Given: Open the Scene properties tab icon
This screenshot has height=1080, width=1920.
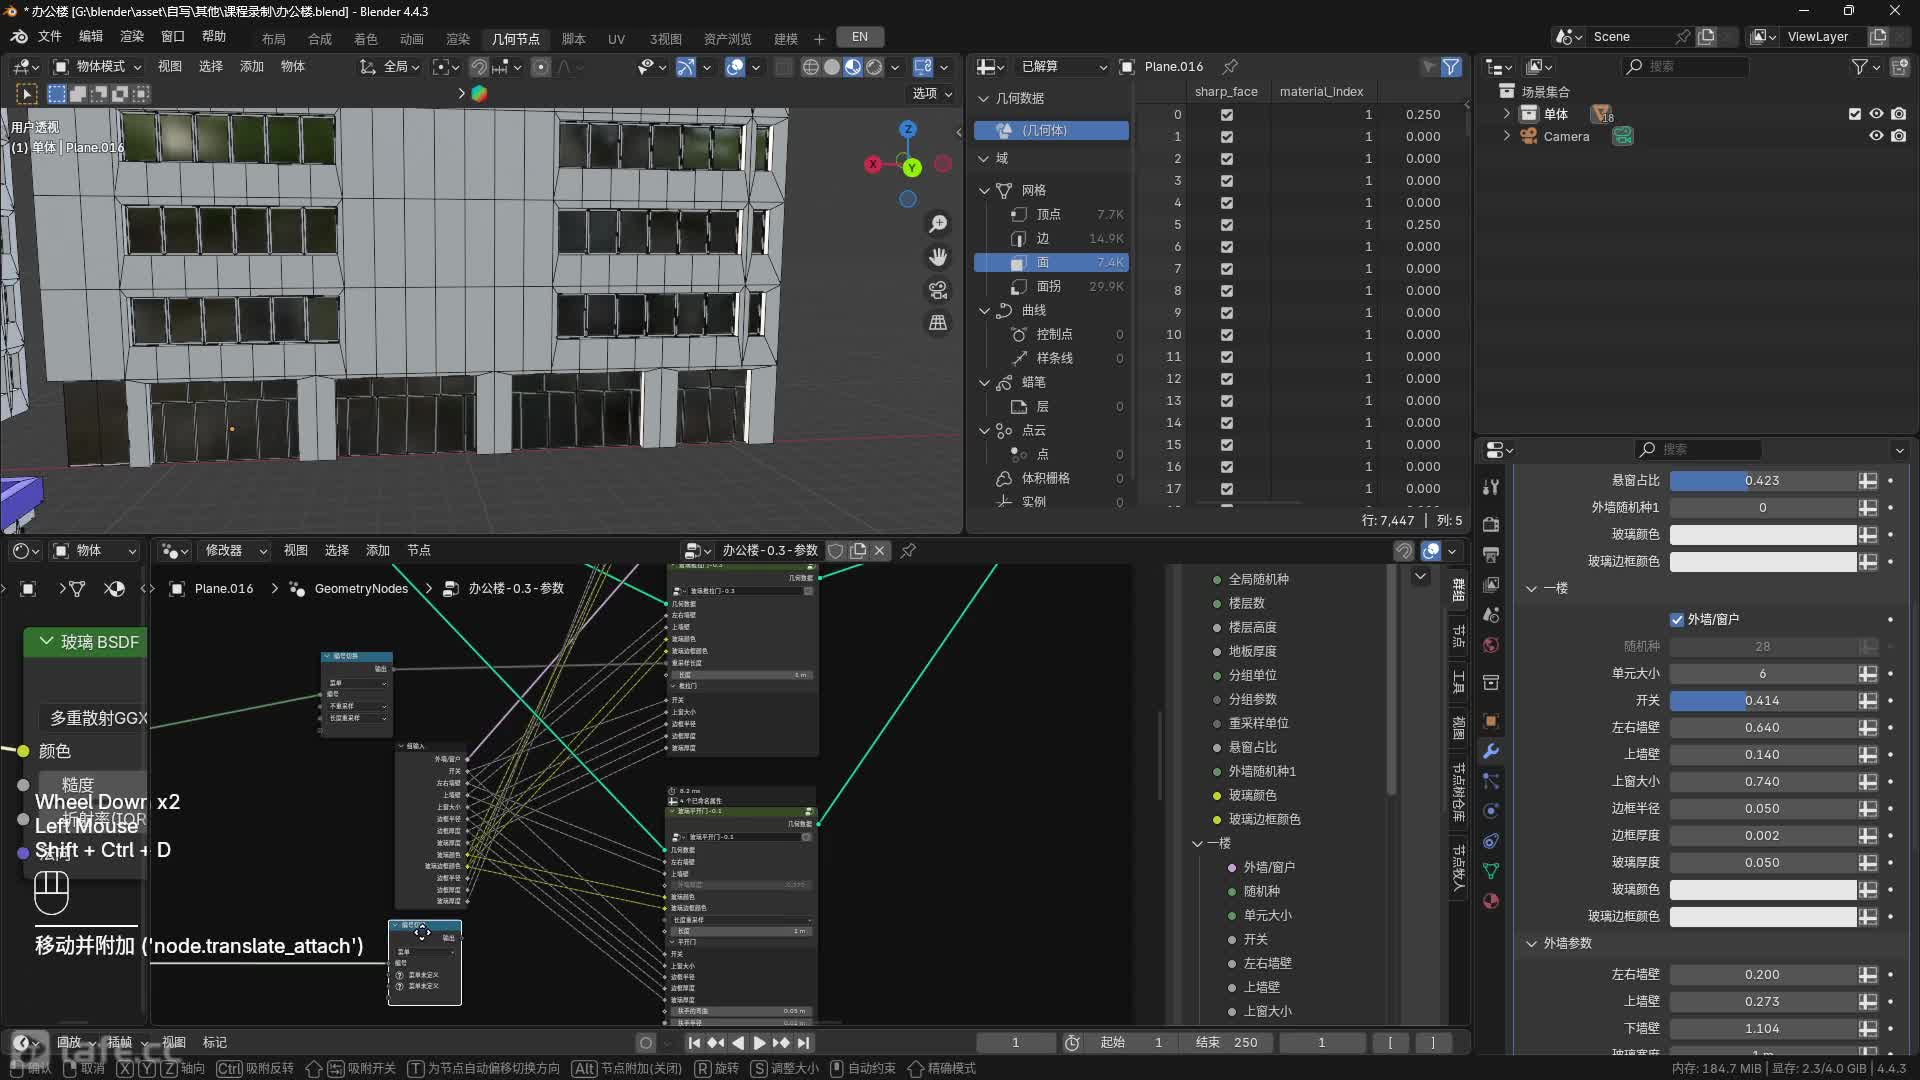Looking at the screenshot, I should click(1491, 615).
